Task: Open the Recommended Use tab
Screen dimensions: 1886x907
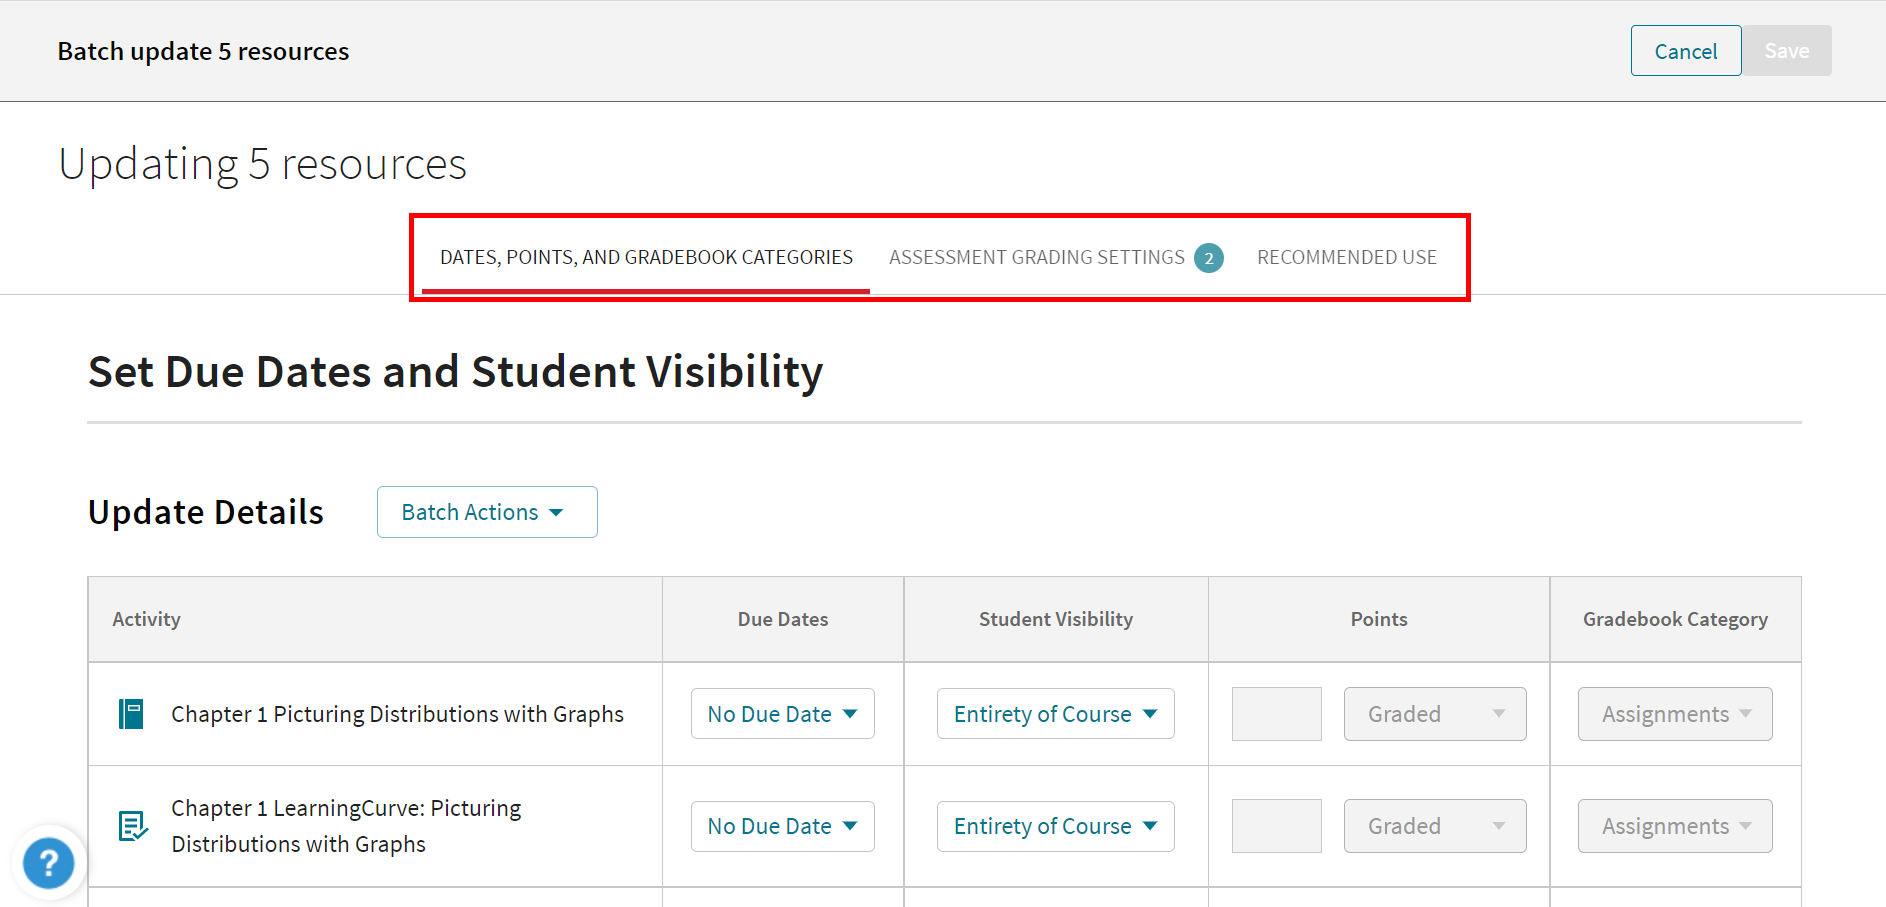Action: (x=1346, y=257)
